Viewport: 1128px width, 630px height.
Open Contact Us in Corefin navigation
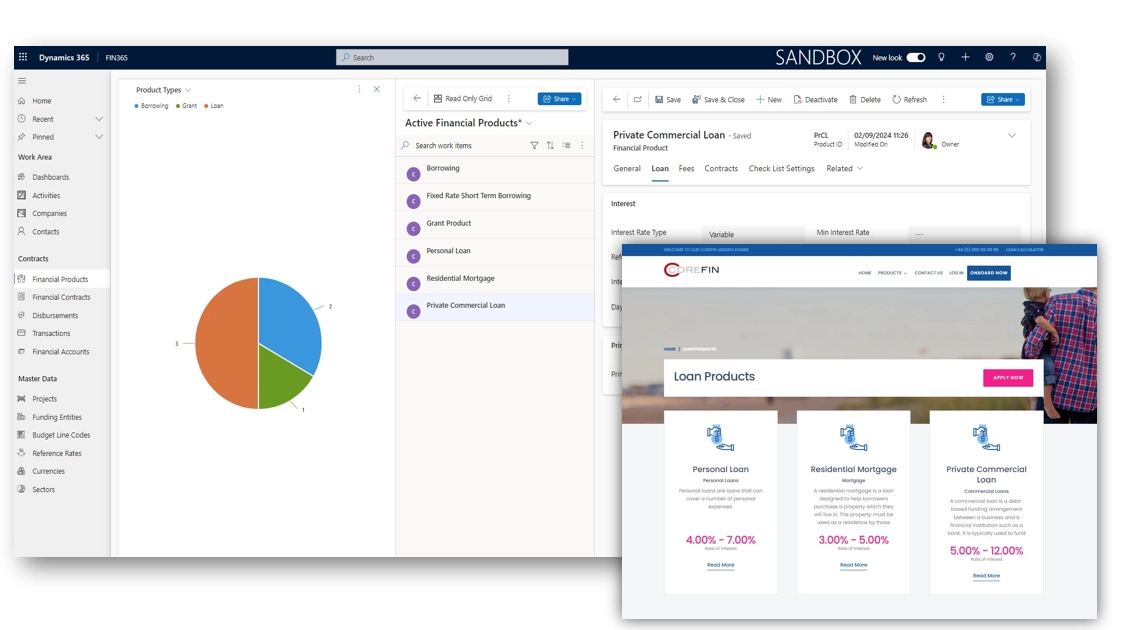click(928, 273)
